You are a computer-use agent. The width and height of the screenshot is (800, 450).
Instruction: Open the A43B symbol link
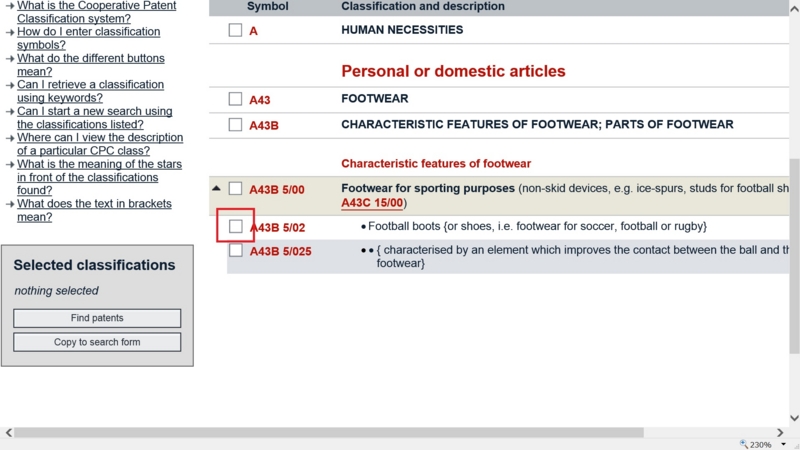pos(264,126)
